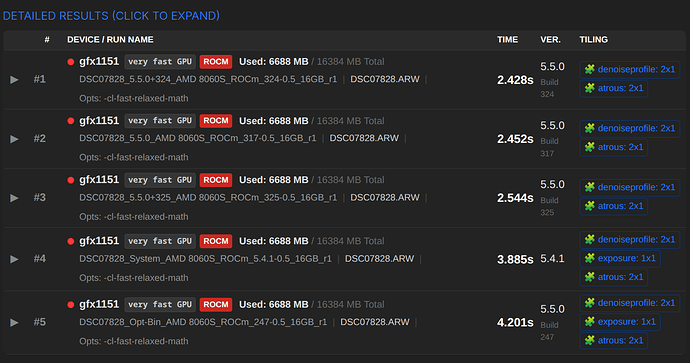Viewport: 690px width, 363px height.
Task: Click Used: 6688 MB text in row #5
Action: pos(274,304)
